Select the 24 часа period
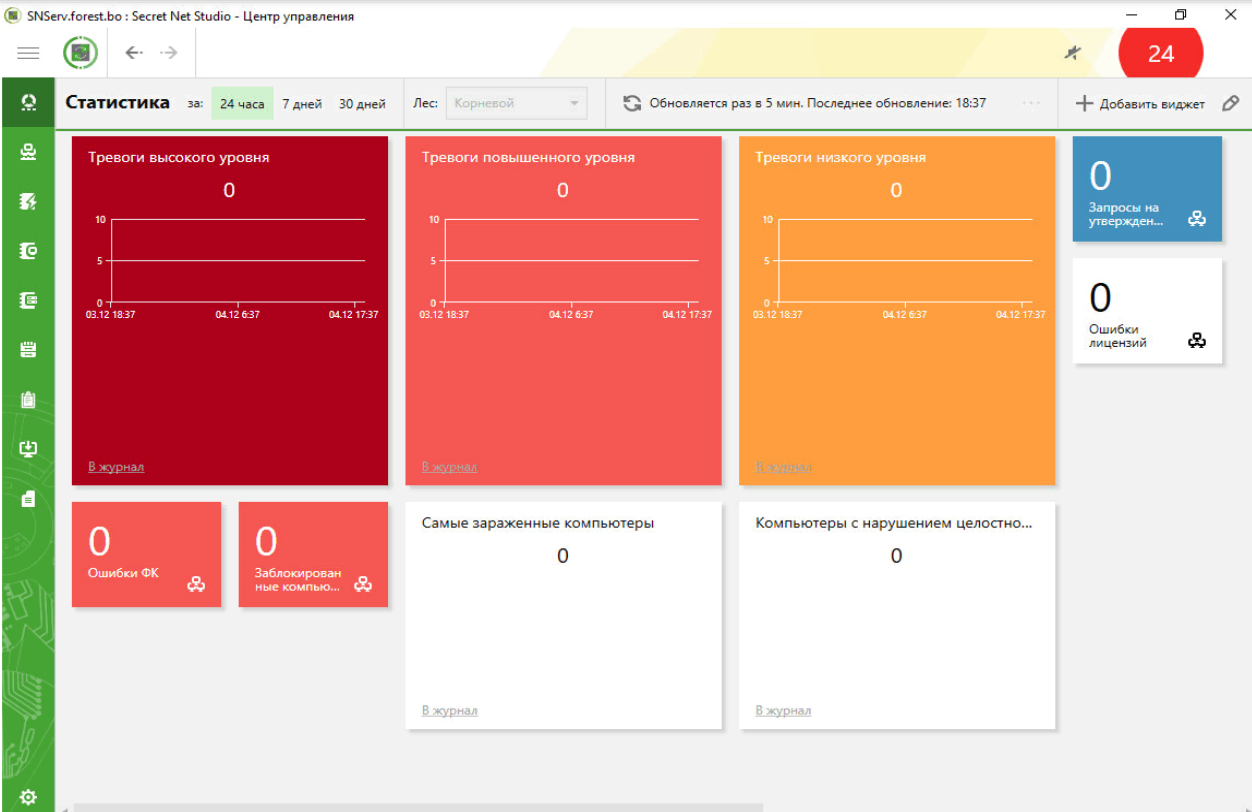This screenshot has height=812, width=1252. click(242, 103)
